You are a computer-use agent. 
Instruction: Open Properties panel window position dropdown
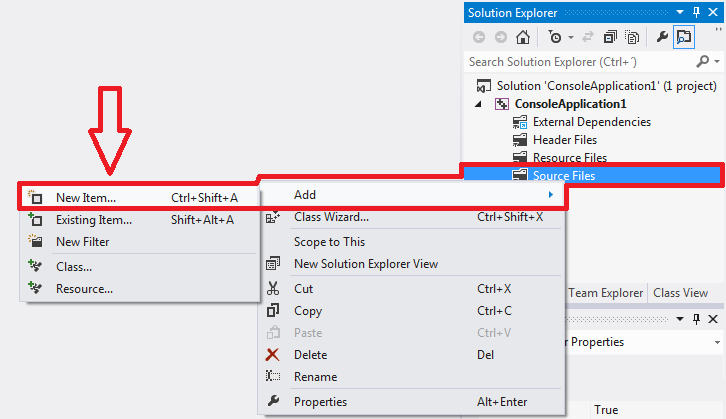pyautogui.click(x=680, y=319)
